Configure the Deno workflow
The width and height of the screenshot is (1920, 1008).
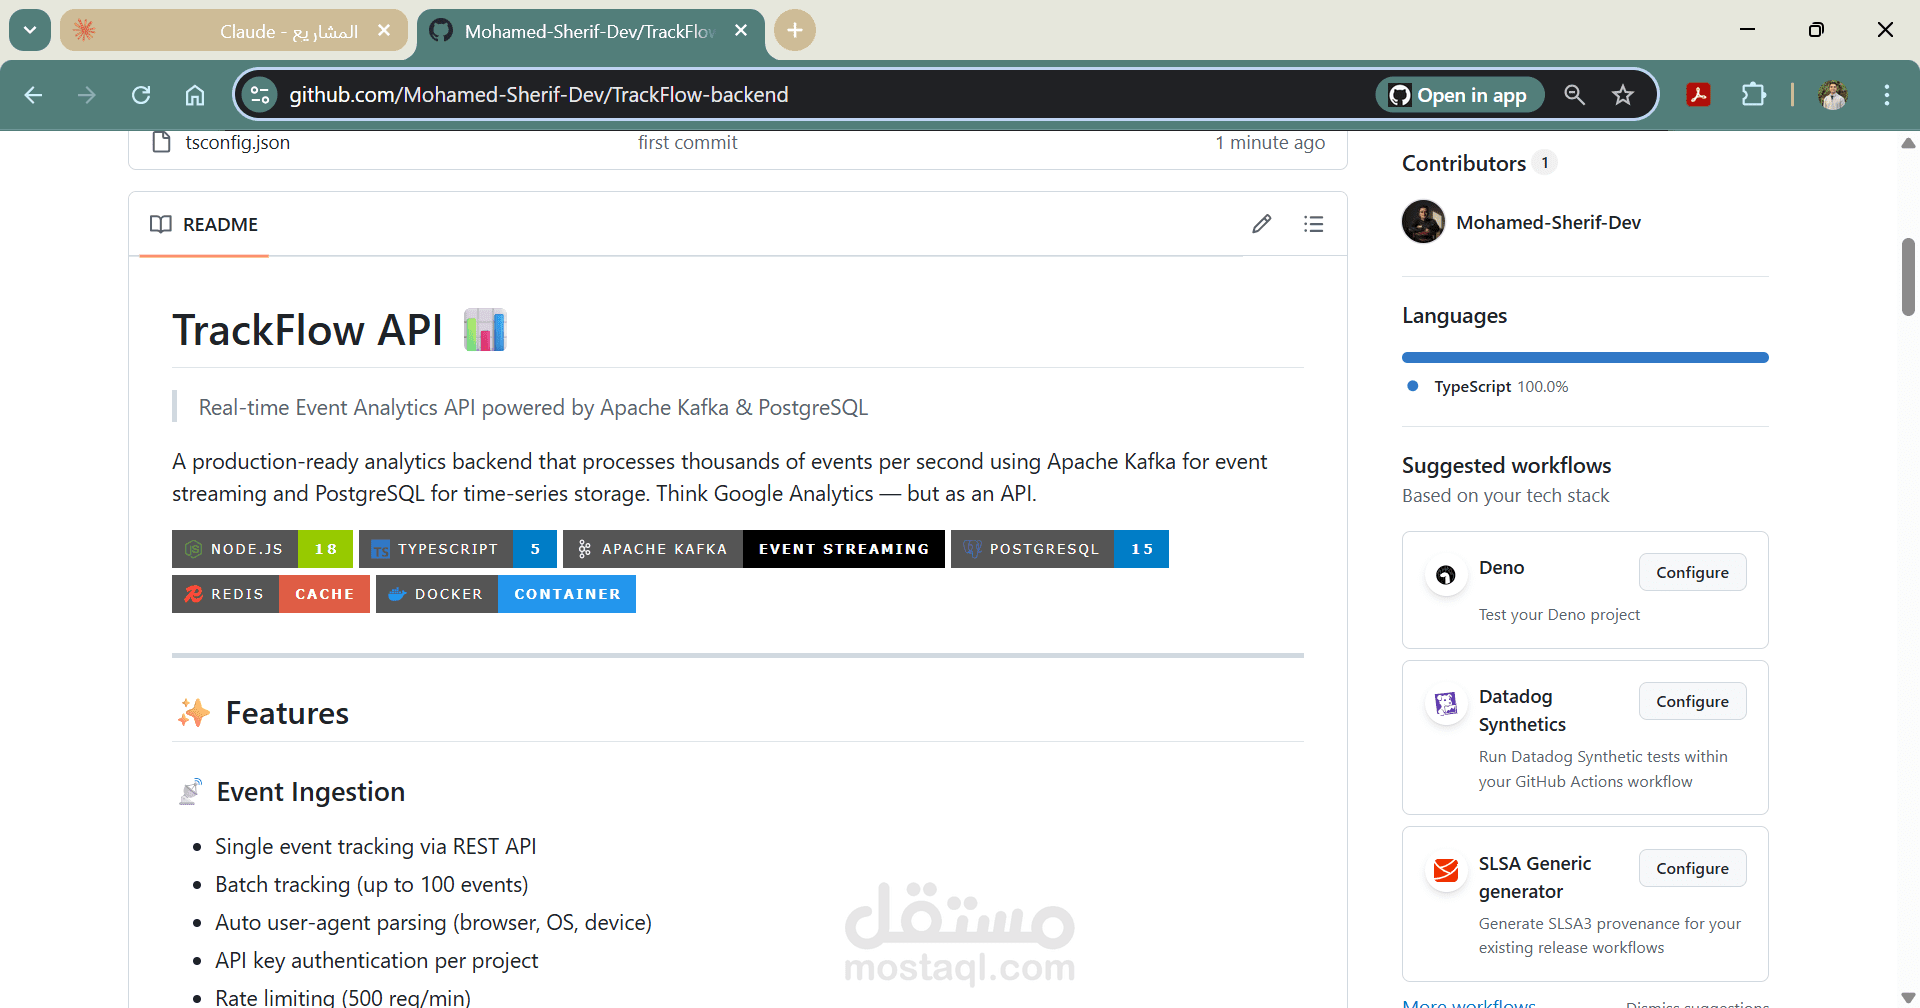tap(1692, 572)
